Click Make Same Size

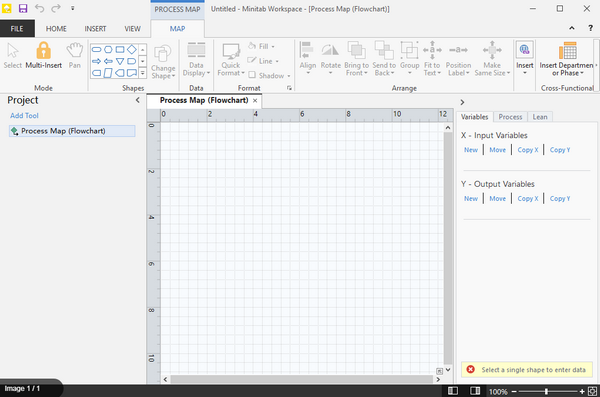[492, 58]
